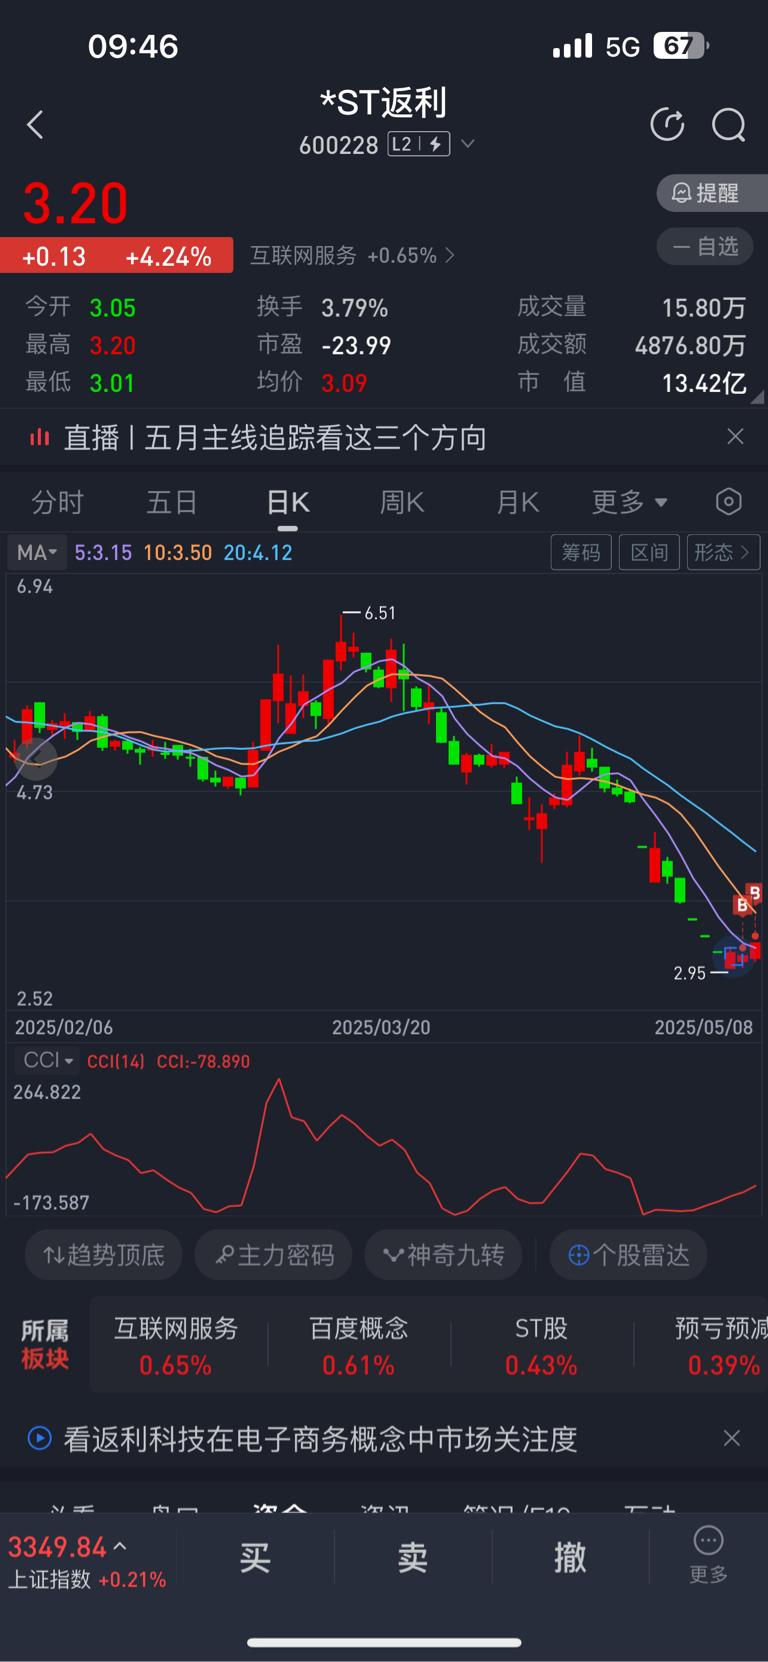Tap 卖 sell button
This screenshot has width=768, height=1662.
pos(413,1557)
